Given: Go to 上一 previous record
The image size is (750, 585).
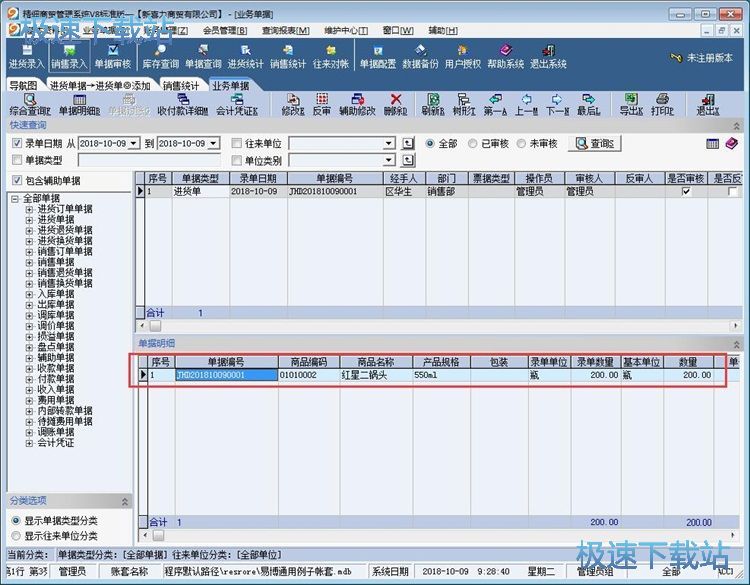Looking at the screenshot, I should point(526,105).
